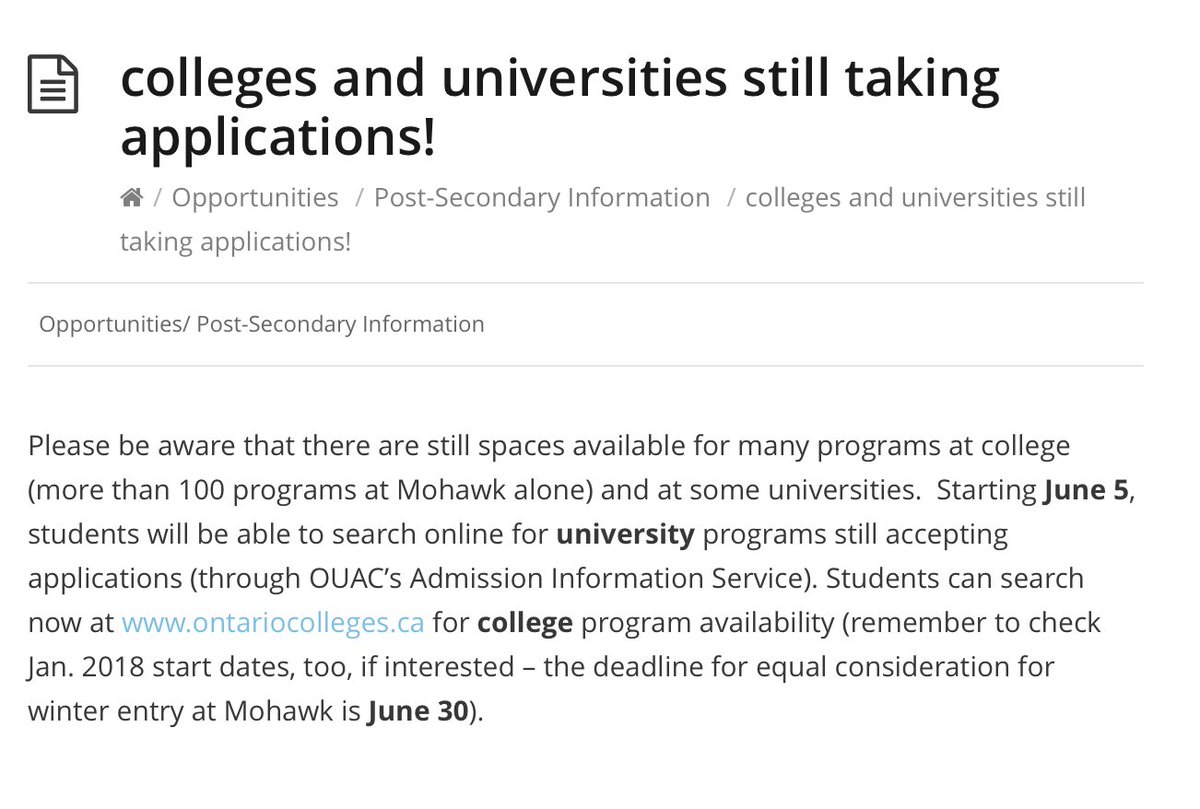Open the Opportunities breadcrumb link
This screenshot has width=1200, height=809.
pos(255,198)
